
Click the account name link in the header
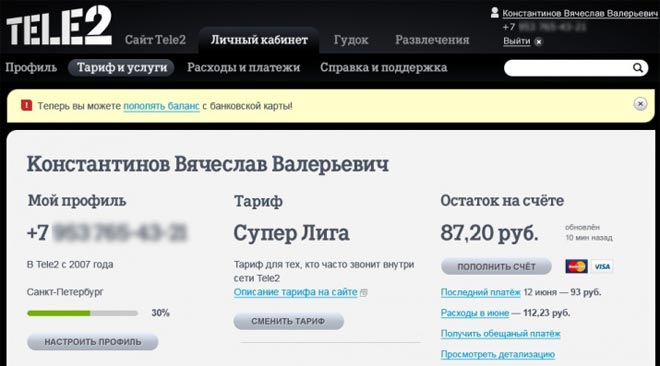(x=580, y=13)
